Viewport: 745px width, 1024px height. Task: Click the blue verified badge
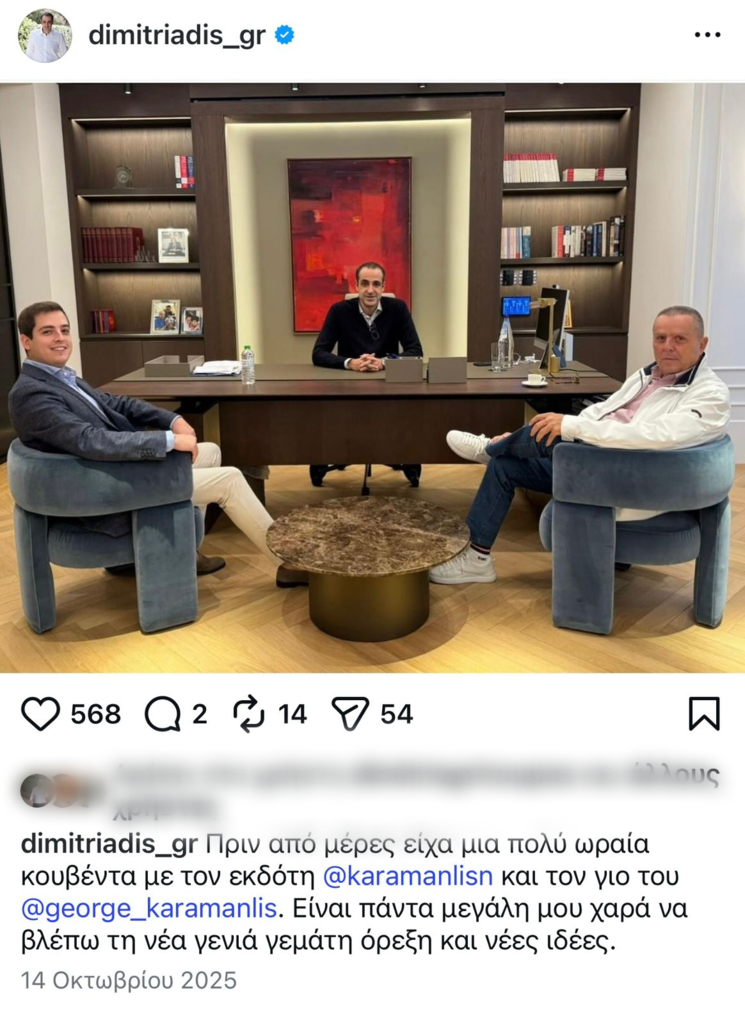point(284,35)
